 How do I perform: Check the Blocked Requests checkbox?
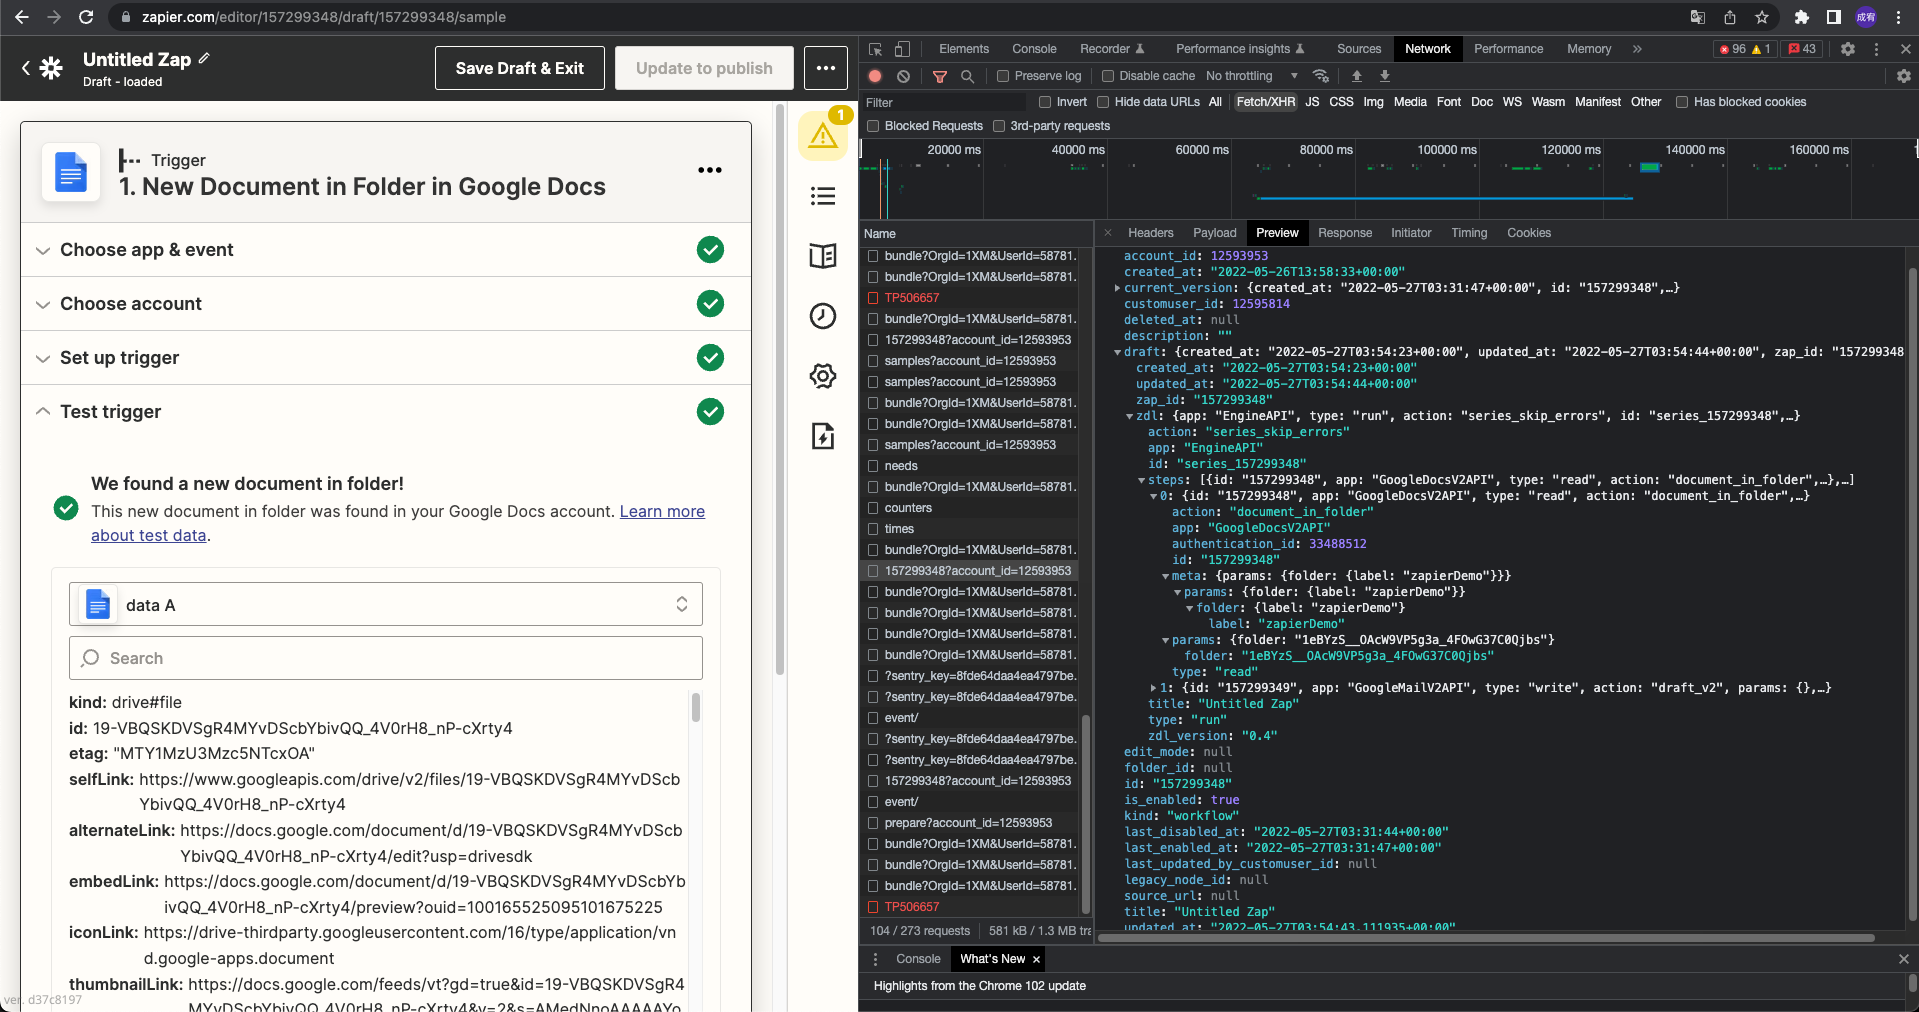coord(873,126)
